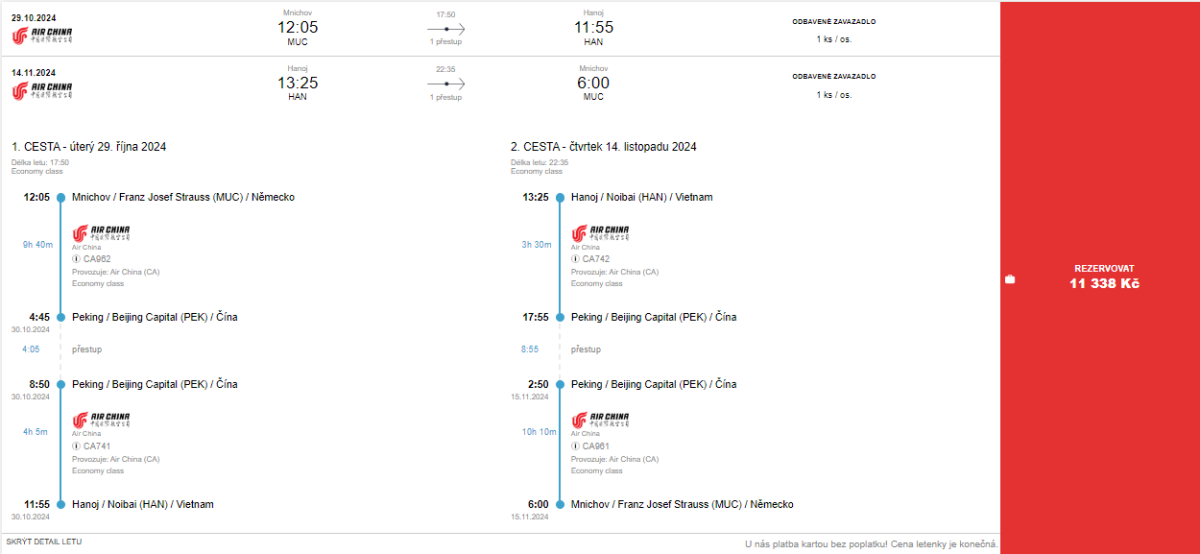Click the 13:25 Hanoj departure timeline dot
Viewport: 1200px width, 554px height.
(x=560, y=198)
